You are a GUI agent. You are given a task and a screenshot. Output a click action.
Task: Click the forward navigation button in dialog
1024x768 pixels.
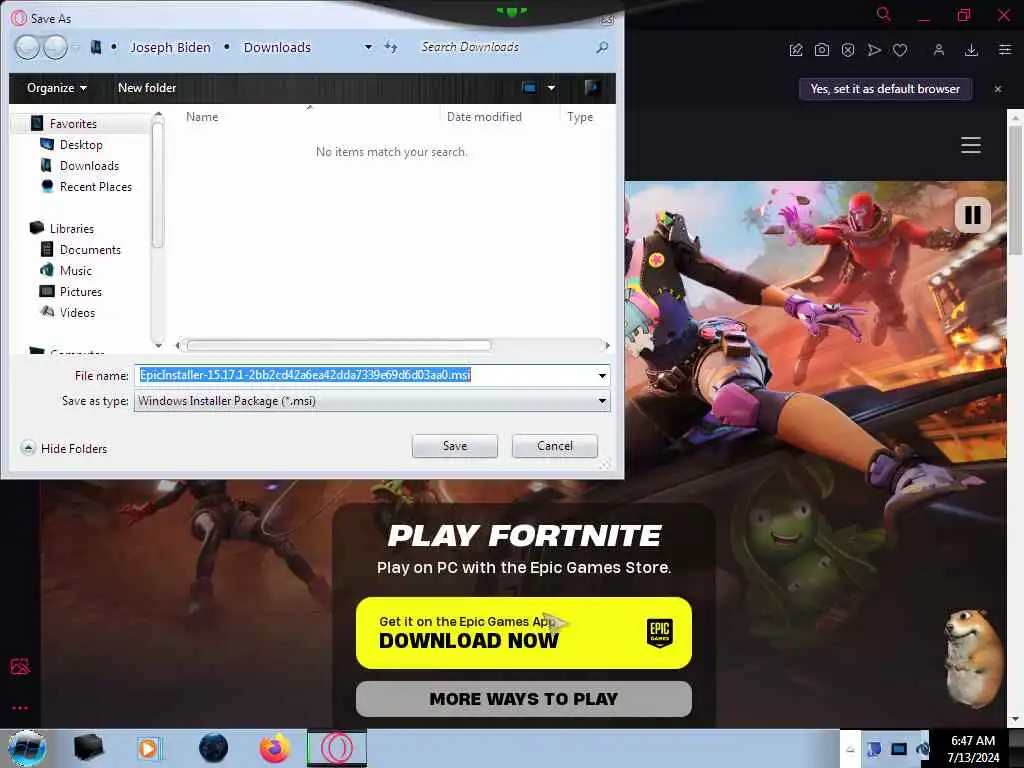[x=55, y=47]
